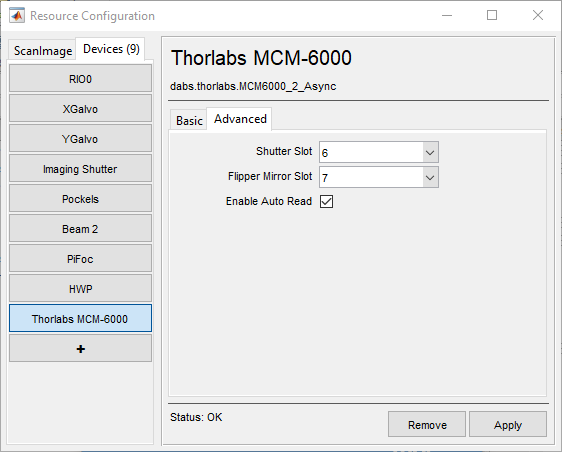This screenshot has width=562, height=452.
Task: Choose the Pockels device entry
Action: [80, 199]
